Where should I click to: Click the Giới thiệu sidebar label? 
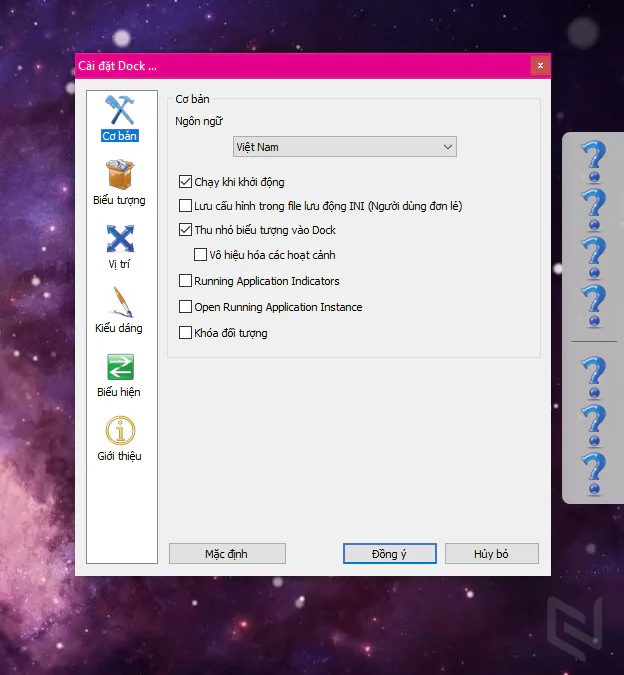point(119,456)
